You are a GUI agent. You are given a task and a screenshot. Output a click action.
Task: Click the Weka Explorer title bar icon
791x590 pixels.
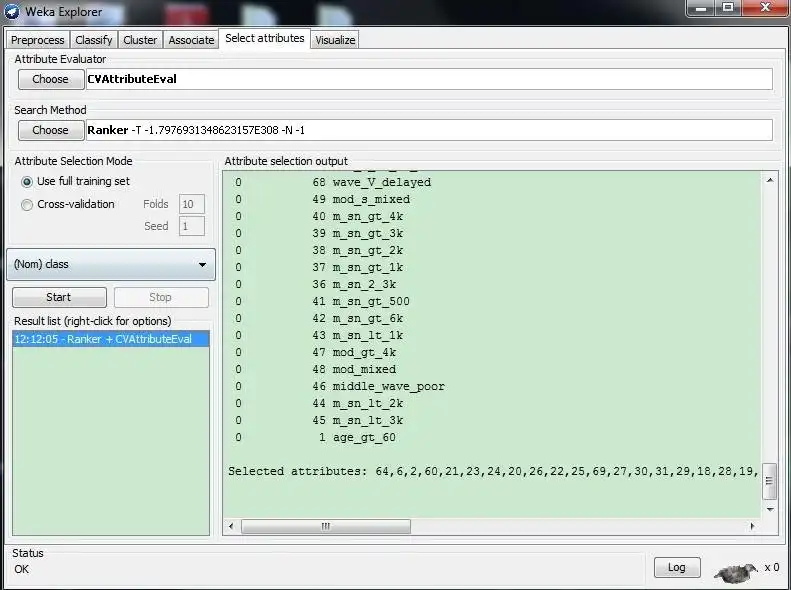12,11
